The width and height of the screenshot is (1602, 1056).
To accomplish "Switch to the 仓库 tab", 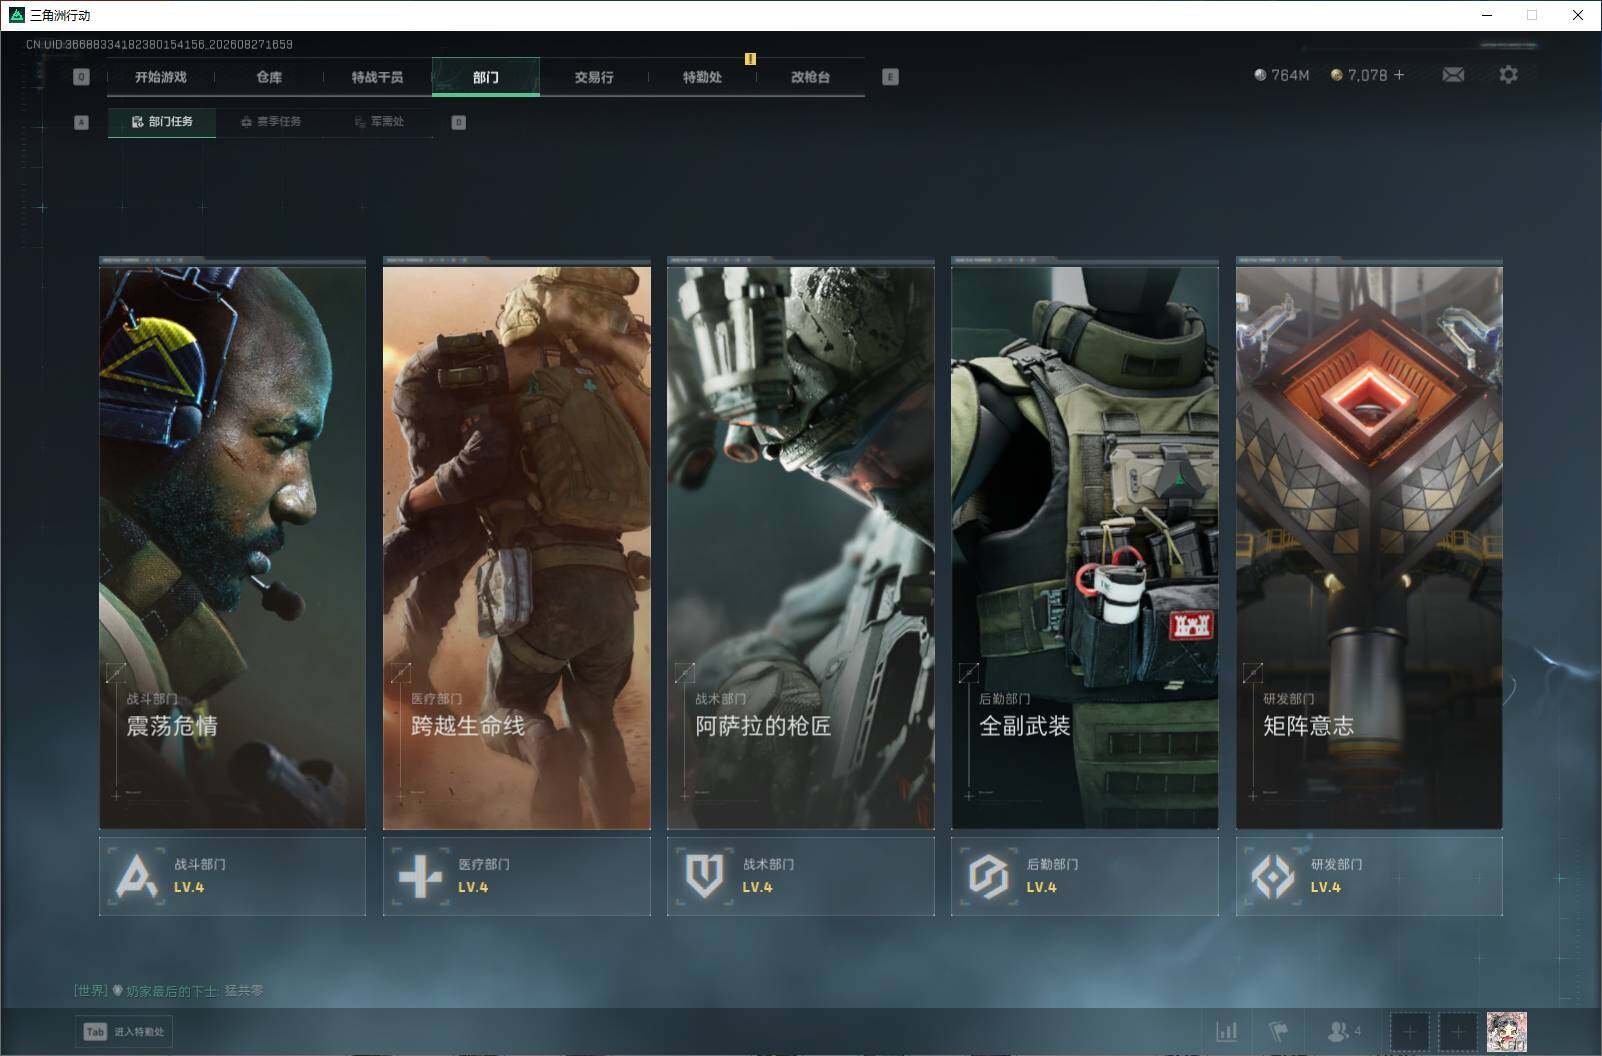I will coord(269,77).
